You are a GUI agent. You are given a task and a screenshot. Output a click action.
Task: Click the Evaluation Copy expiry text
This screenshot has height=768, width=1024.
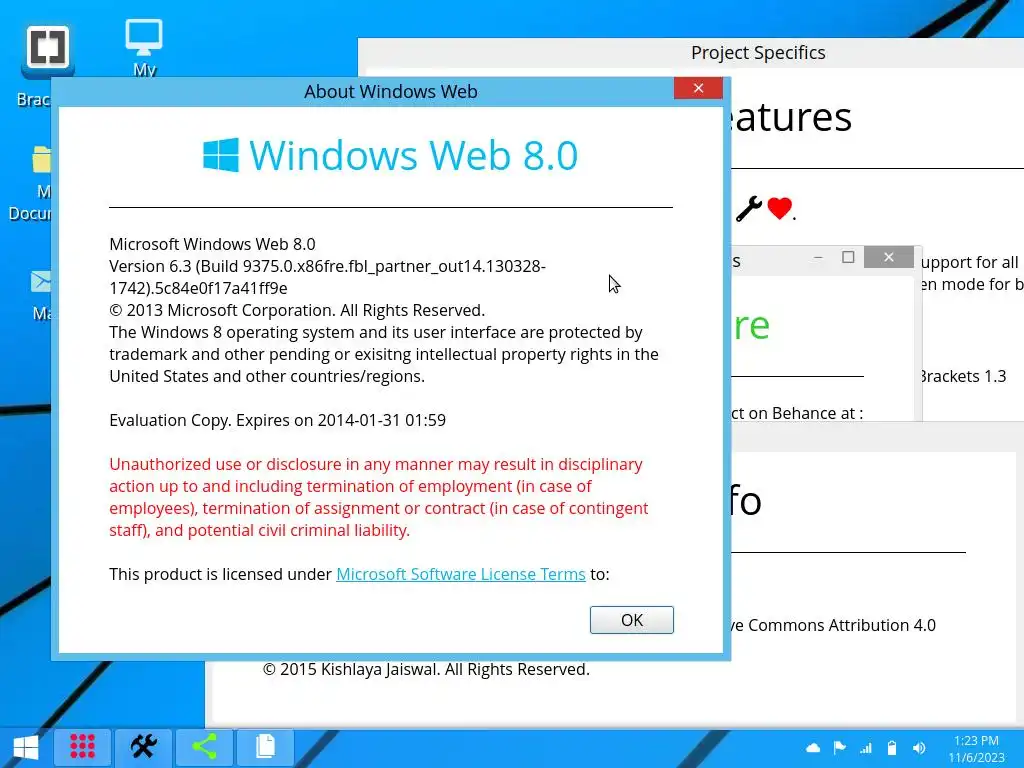tap(278, 420)
